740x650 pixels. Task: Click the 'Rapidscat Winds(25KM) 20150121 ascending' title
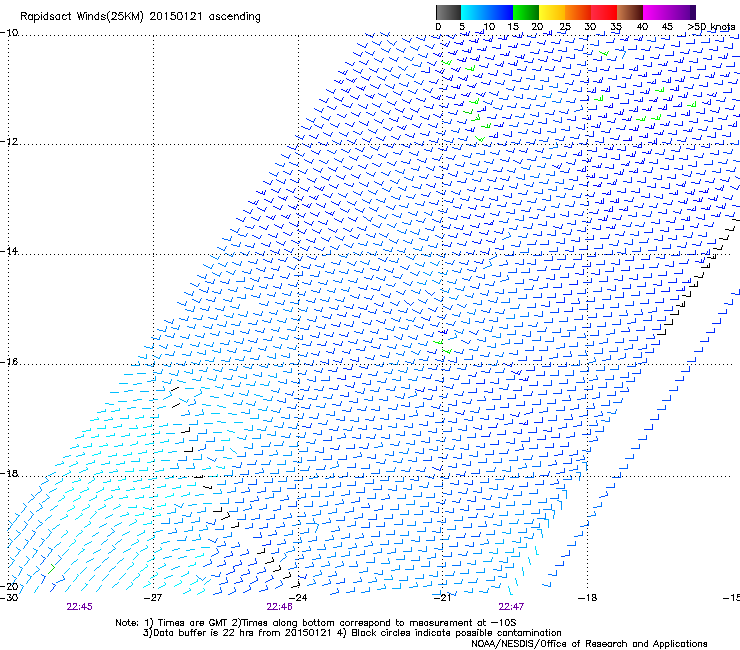(x=140, y=17)
